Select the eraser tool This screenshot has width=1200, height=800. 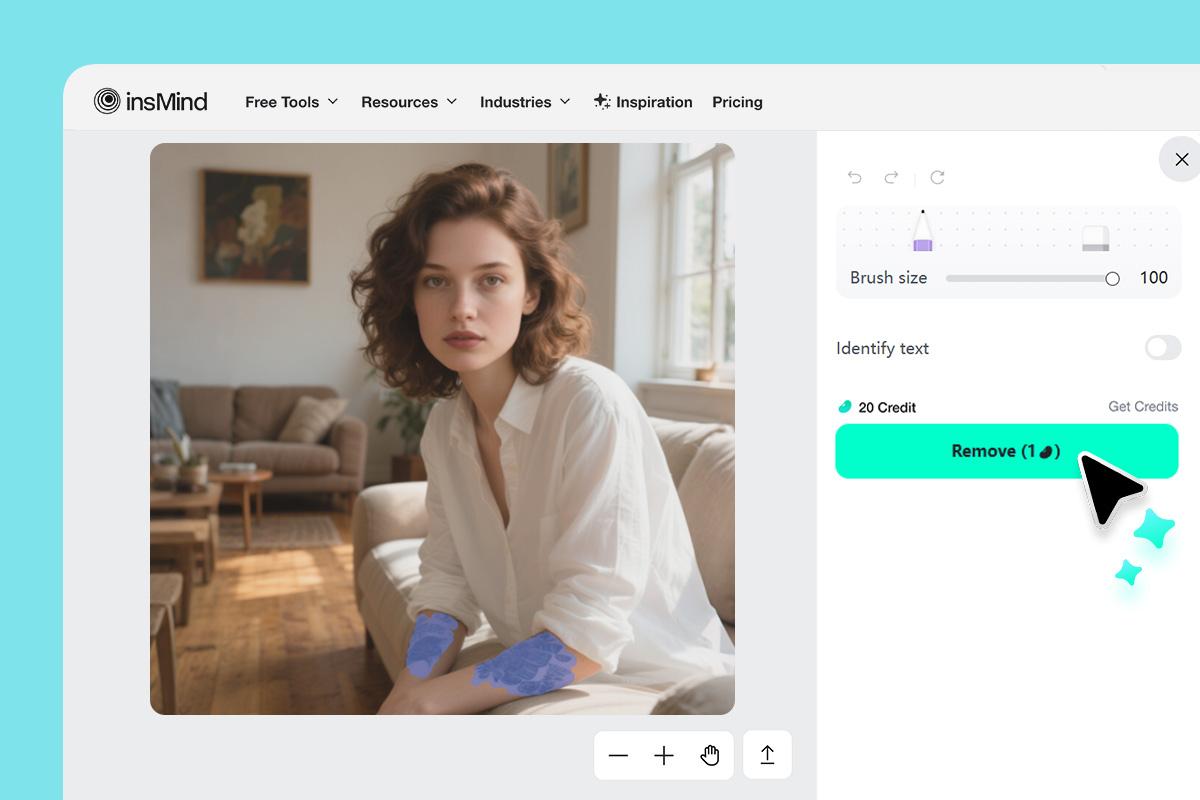[1096, 238]
